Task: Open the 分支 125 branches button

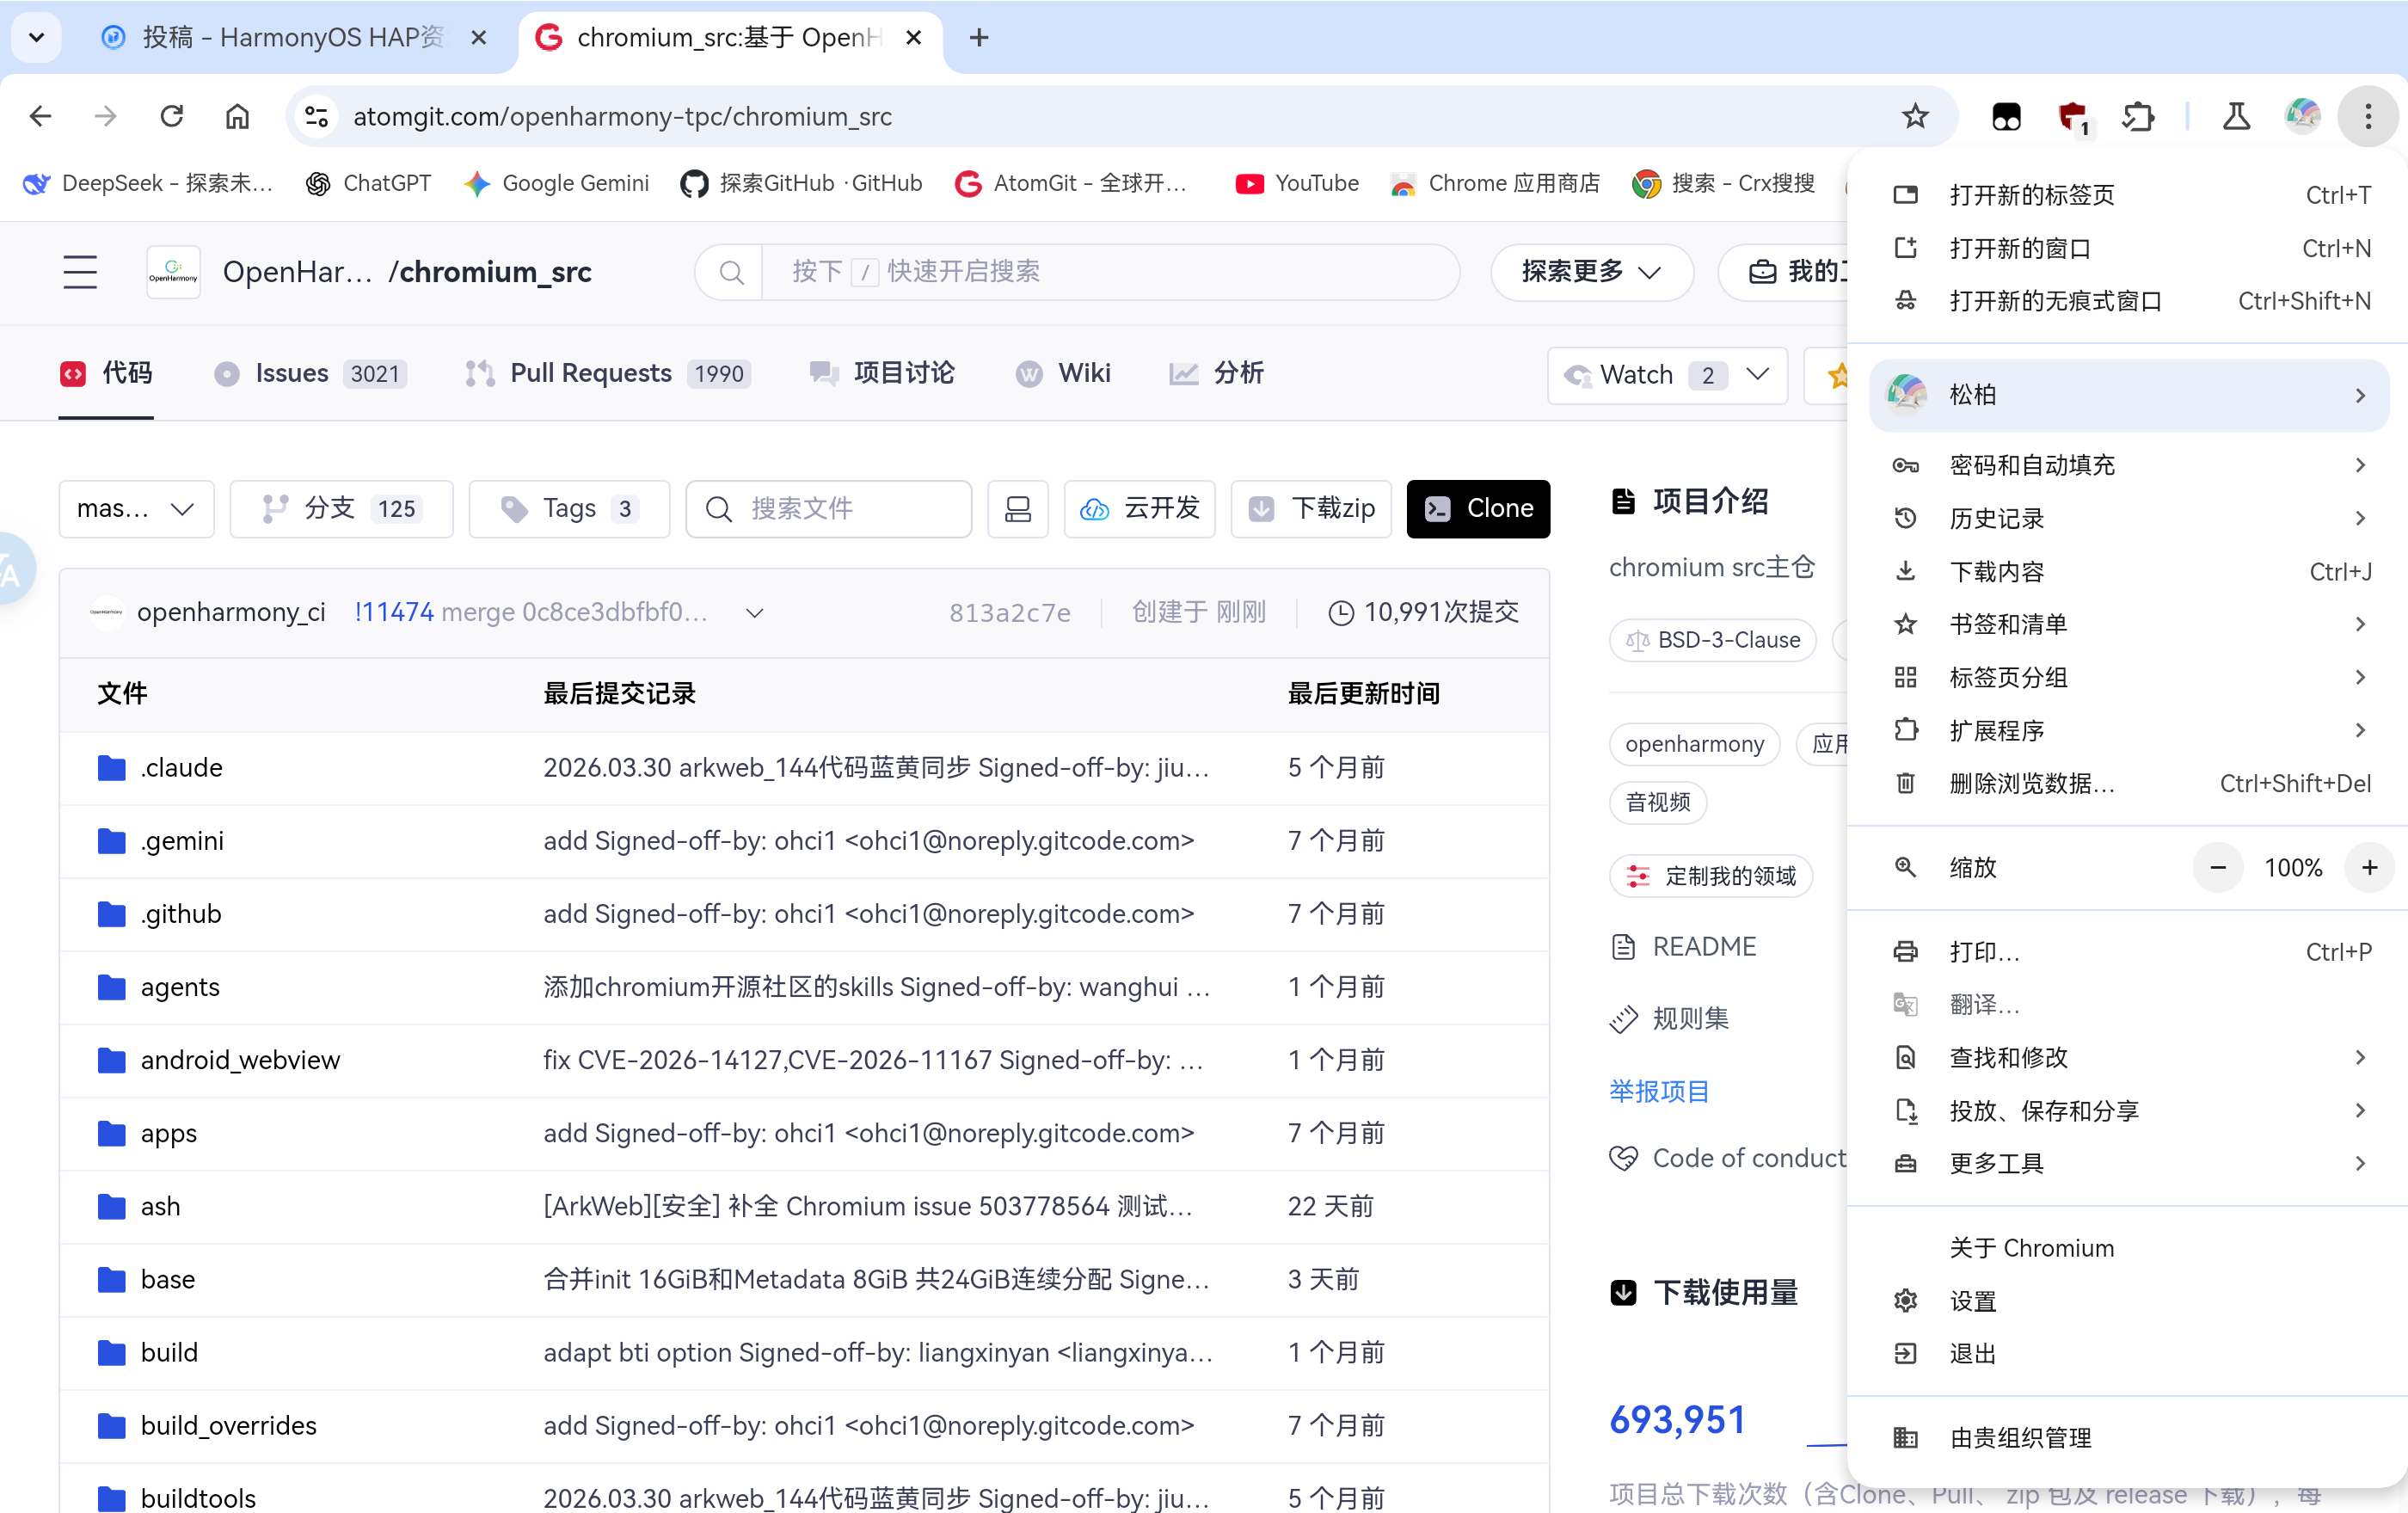Action: pos(341,509)
